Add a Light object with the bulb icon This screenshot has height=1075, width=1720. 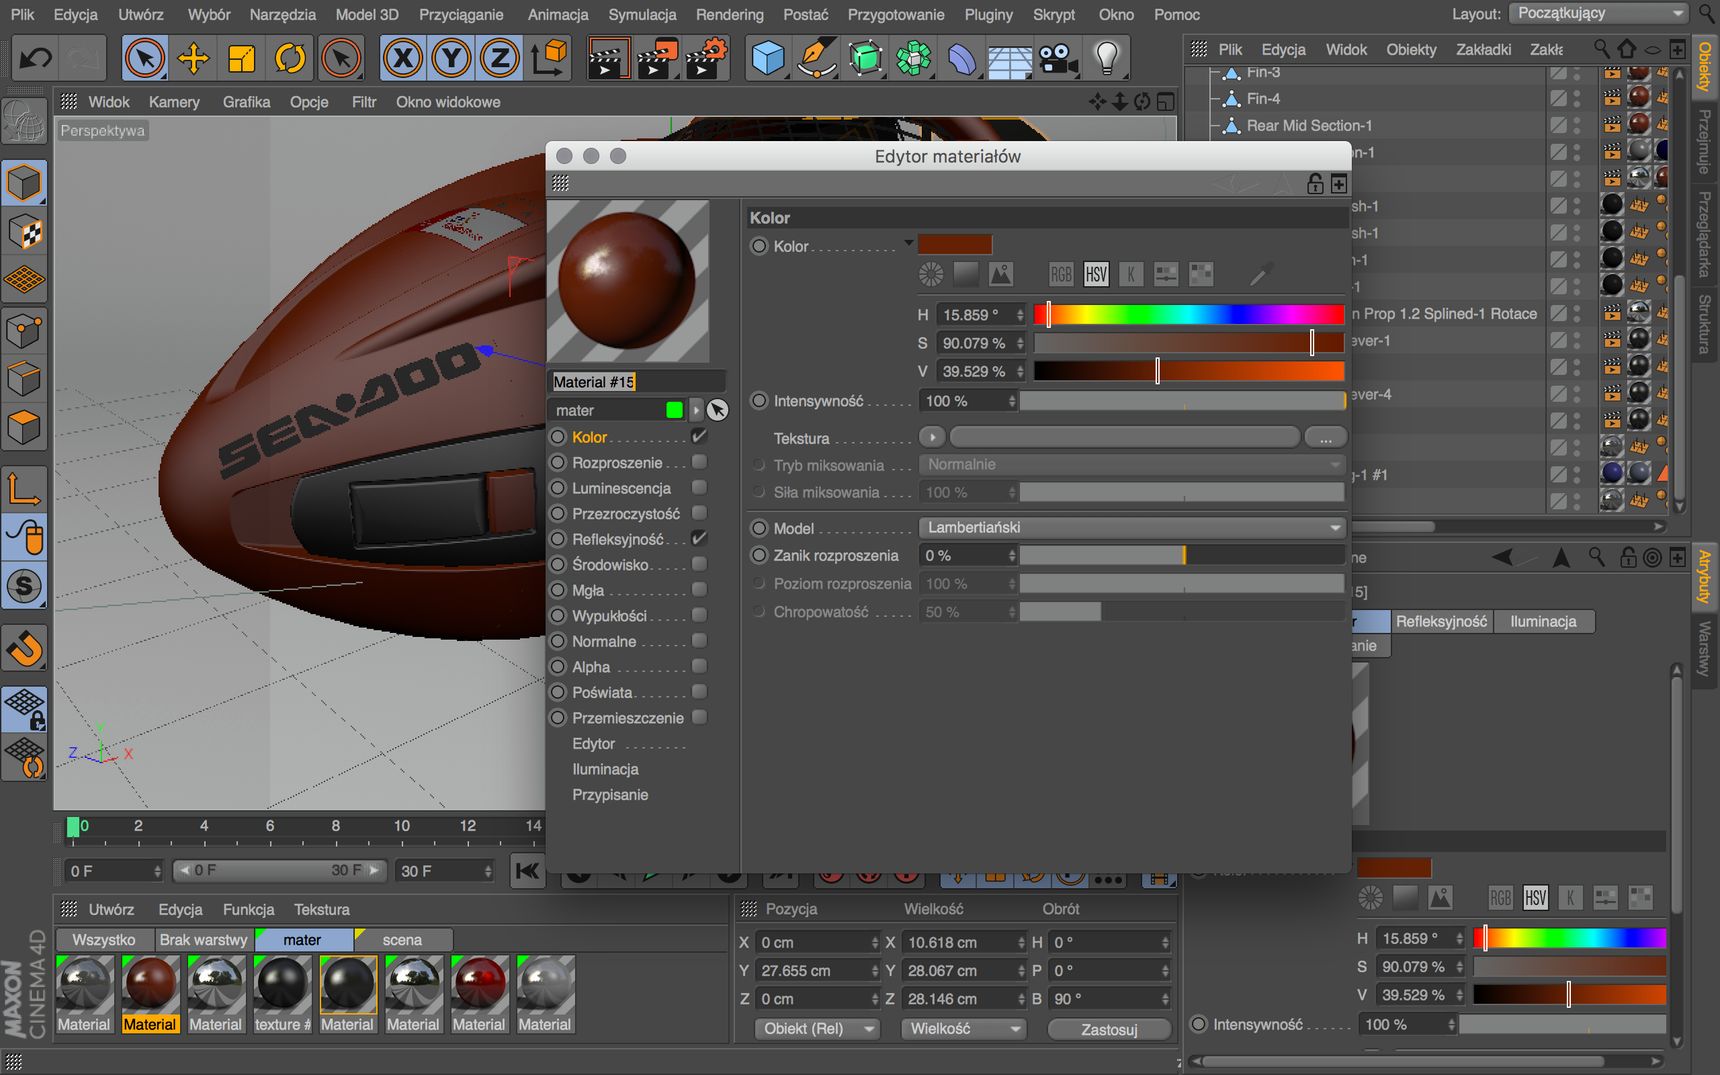(1107, 58)
